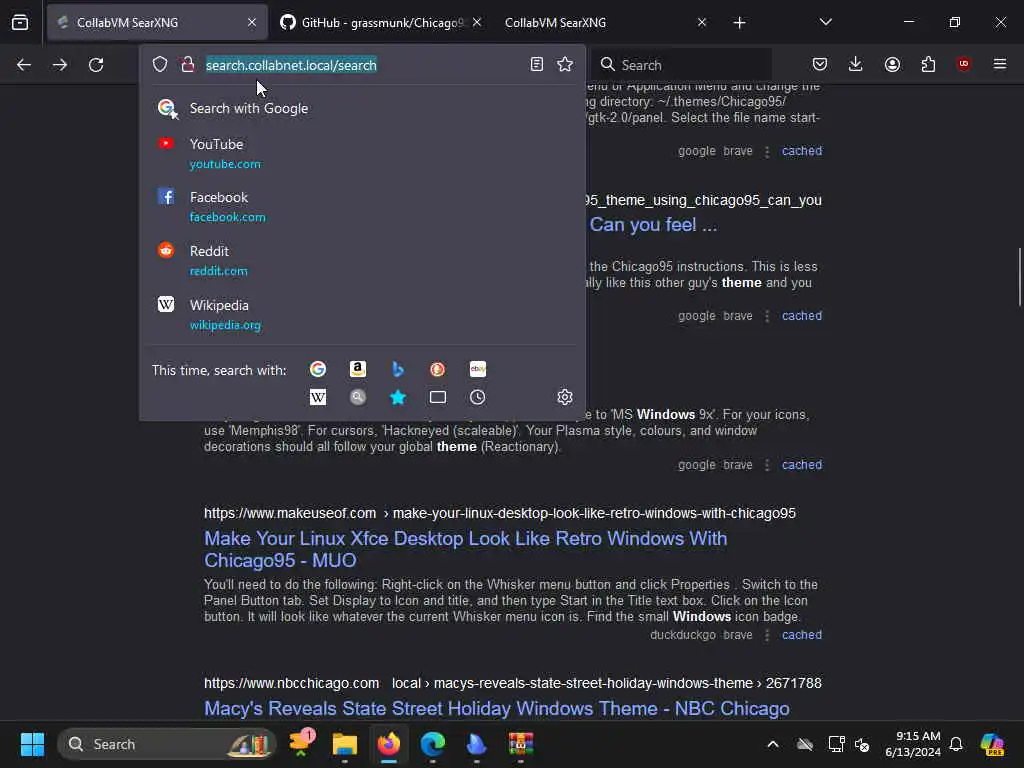Image resolution: width=1024 pixels, height=768 pixels.
Task: Open search settings gear in dropdown
Action: [x=565, y=397]
